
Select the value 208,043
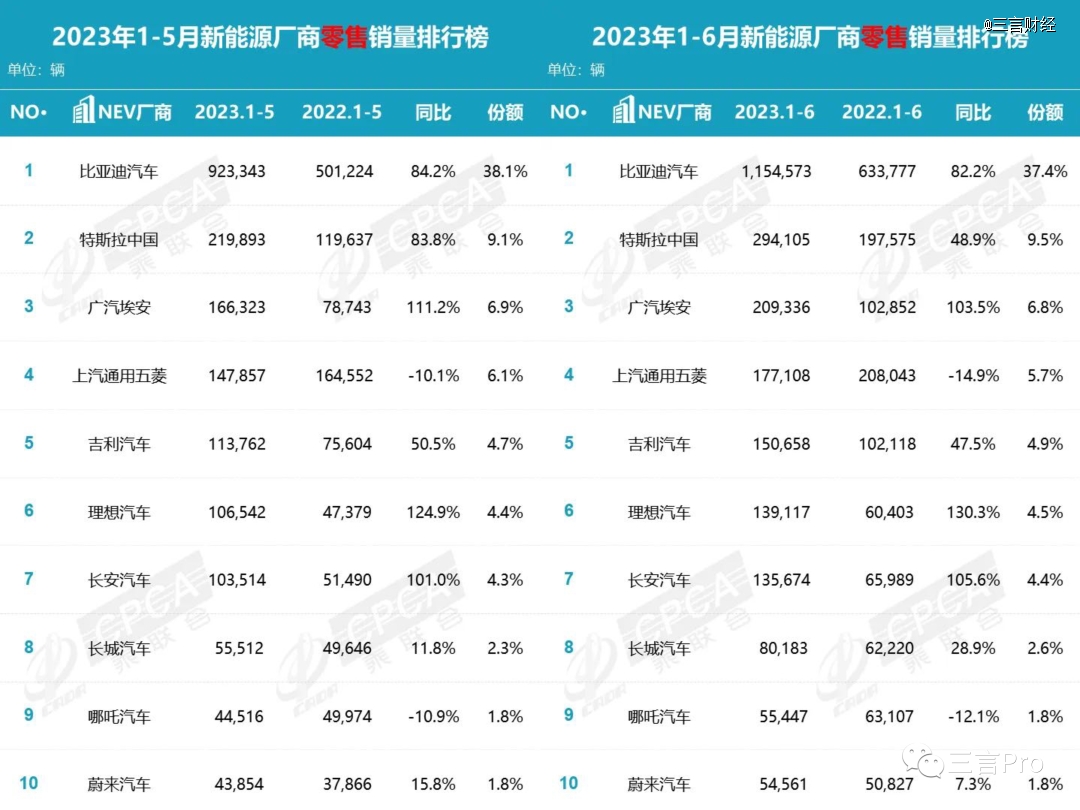[887, 375]
